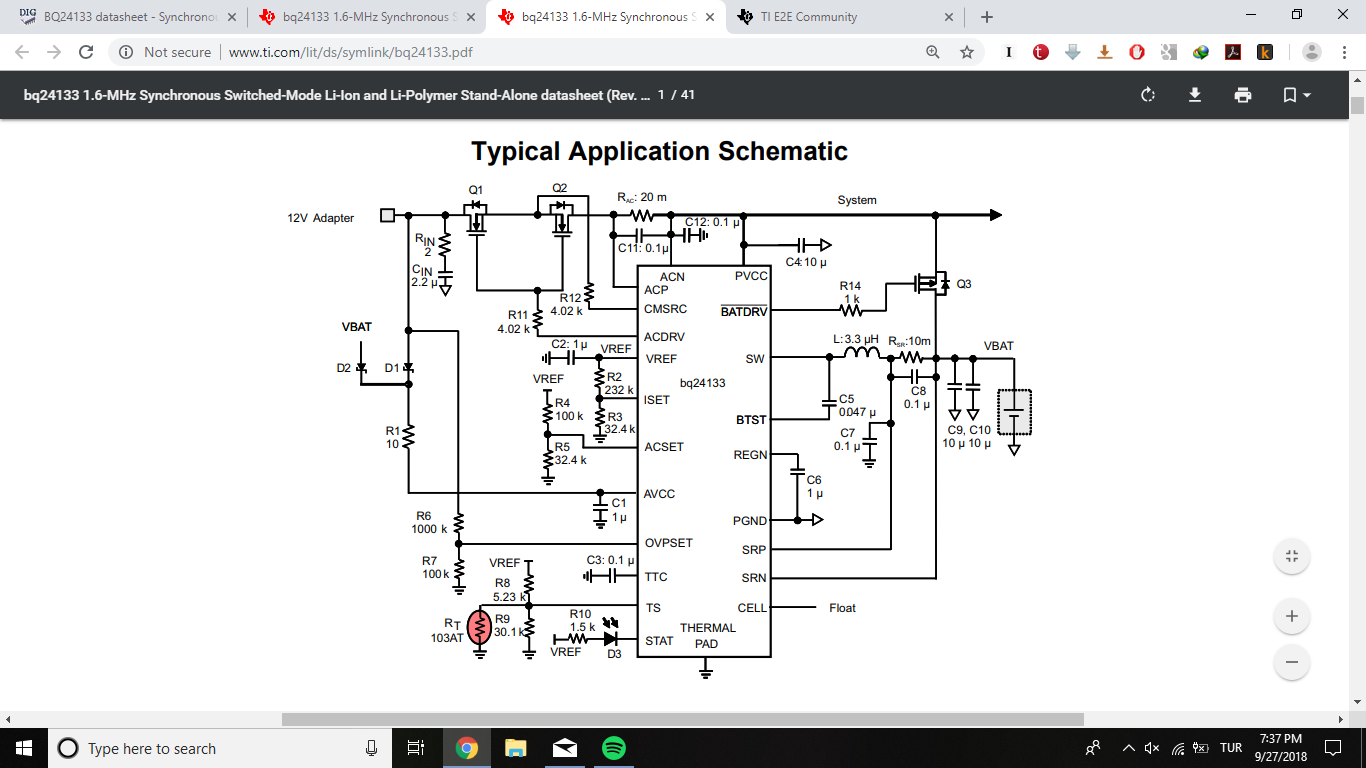Click the Internet Download Manager extension
This screenshot has width=1366, height=768.
(x=1201, y=52)
